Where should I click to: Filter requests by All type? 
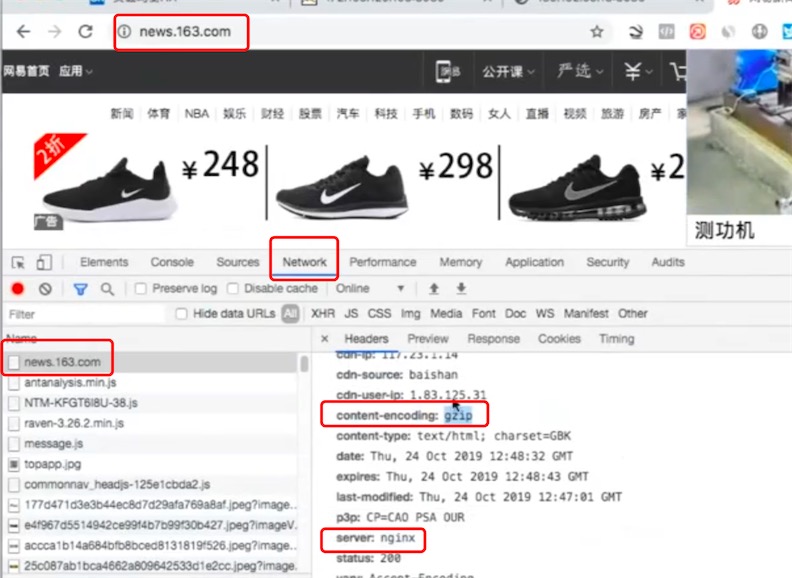click(290, 314)
